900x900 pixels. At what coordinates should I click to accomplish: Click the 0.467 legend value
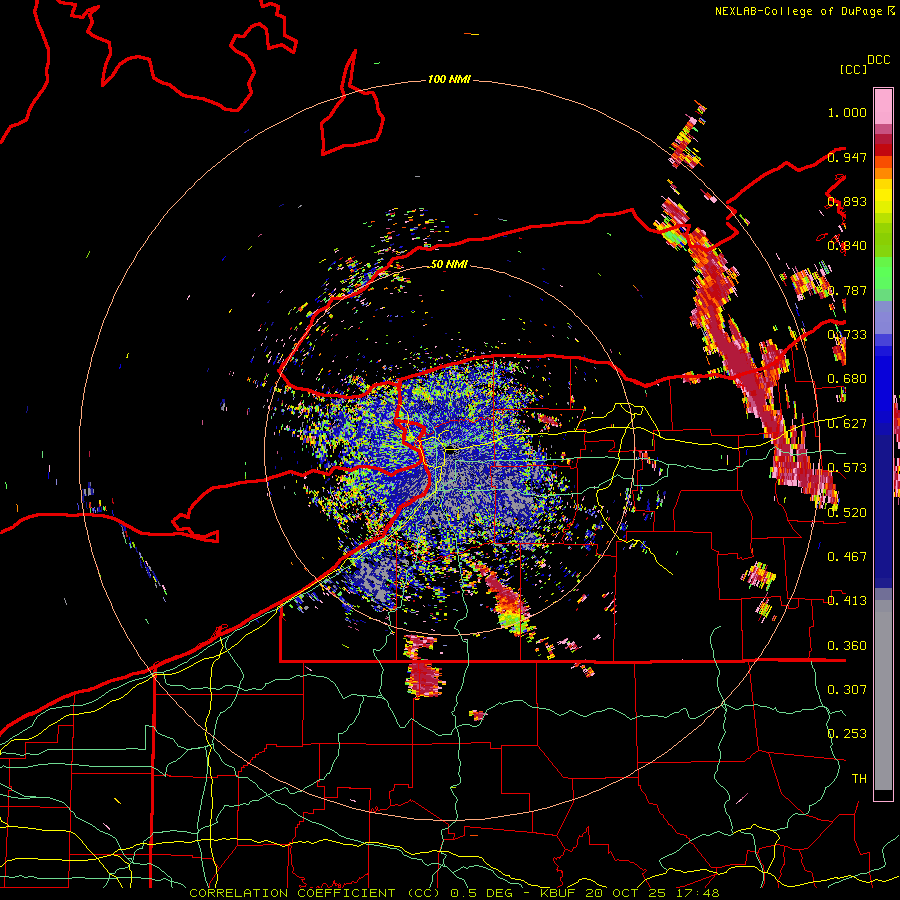pyautogui.click(x=847, y=556)
